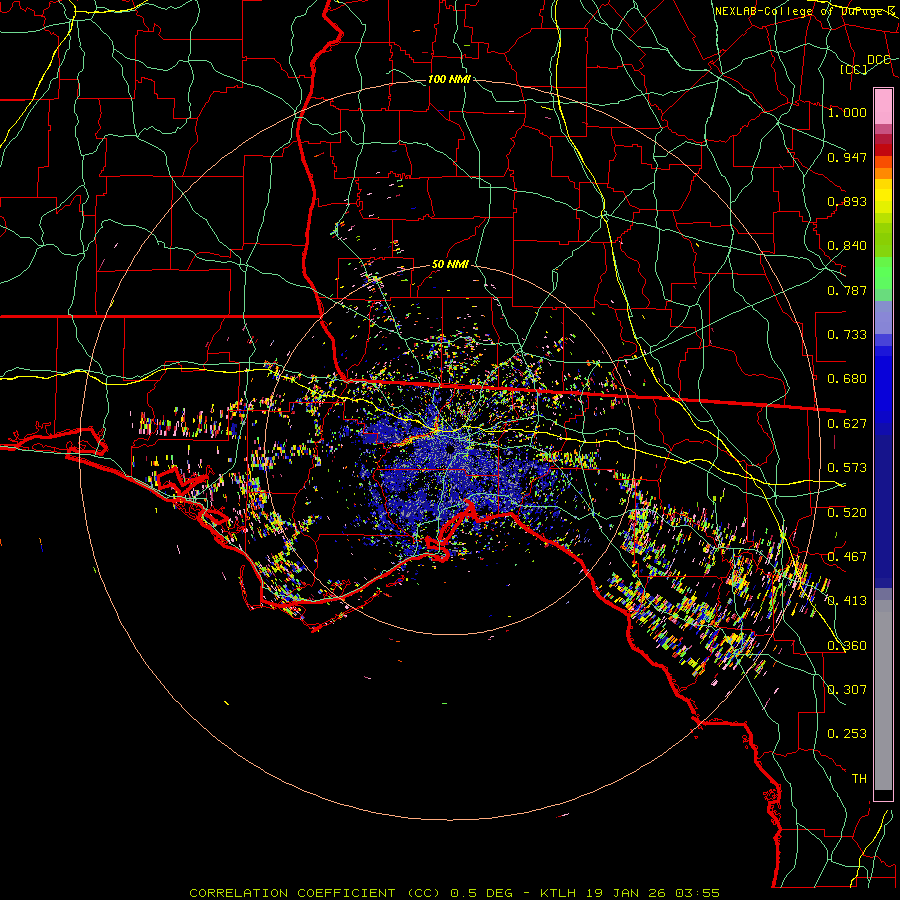Click the 50 NMI range ring label
Image resolution: width=900 pixels, height=900 pixels.
point(450,265)
